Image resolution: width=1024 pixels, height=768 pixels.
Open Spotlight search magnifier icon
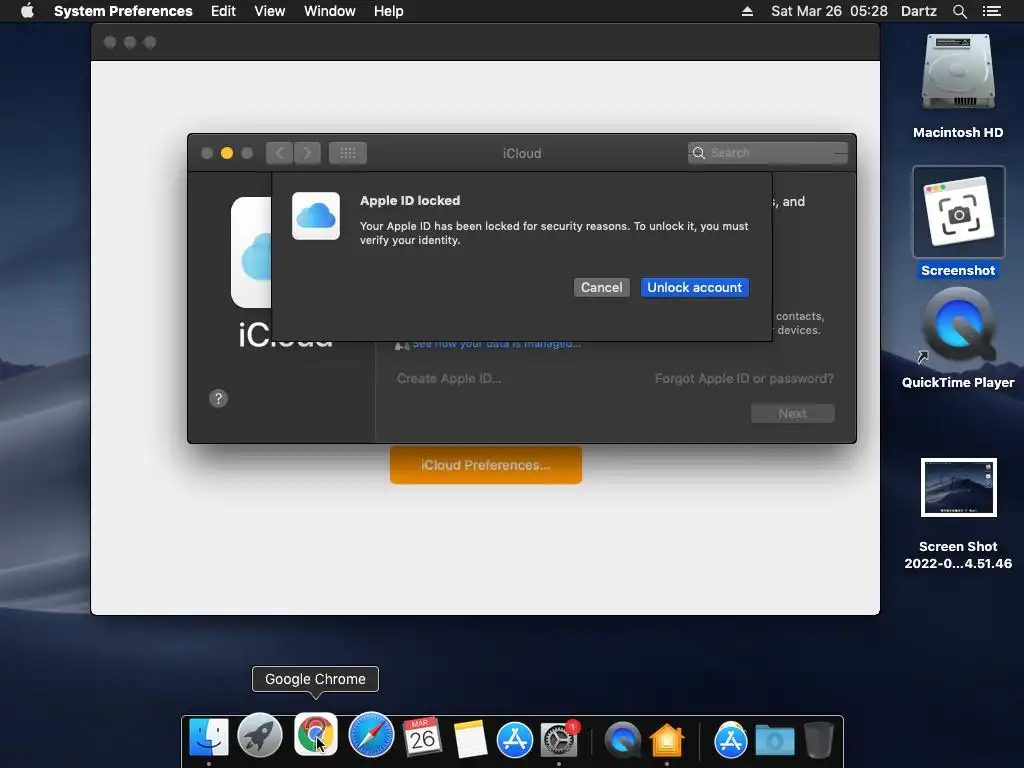pyautogui.click(x=959, y=11)
